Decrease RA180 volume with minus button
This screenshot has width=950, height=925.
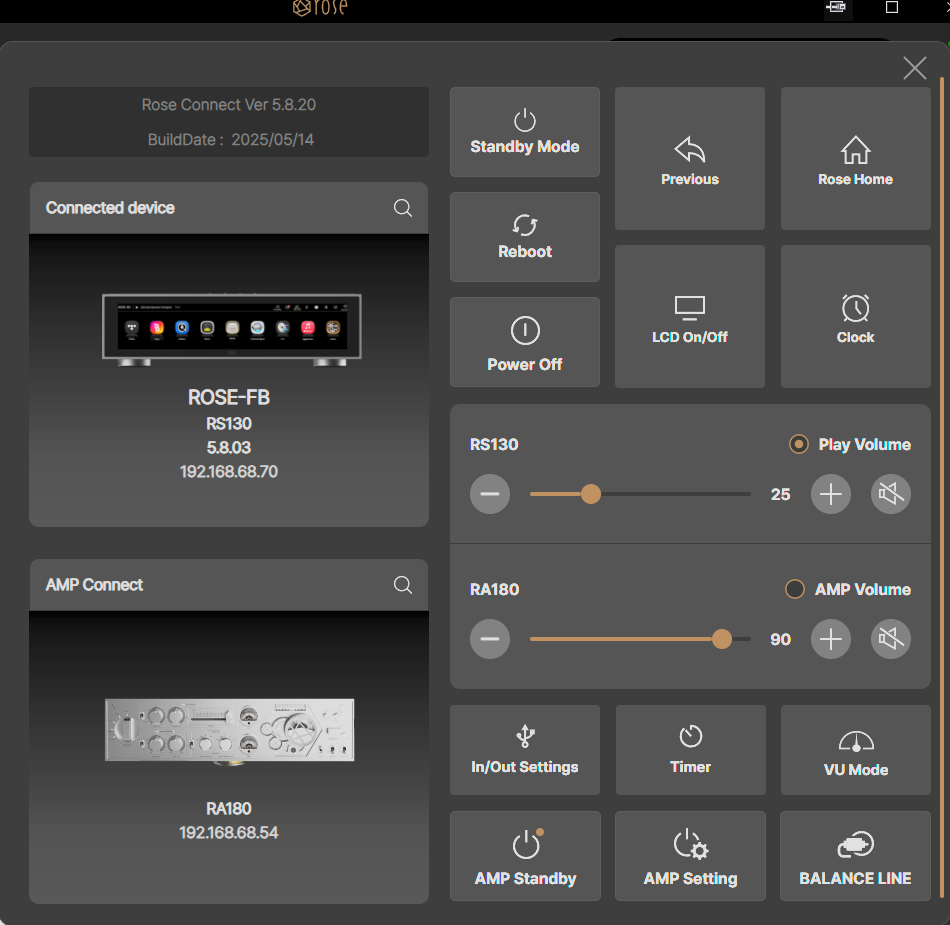pos(490,639)
